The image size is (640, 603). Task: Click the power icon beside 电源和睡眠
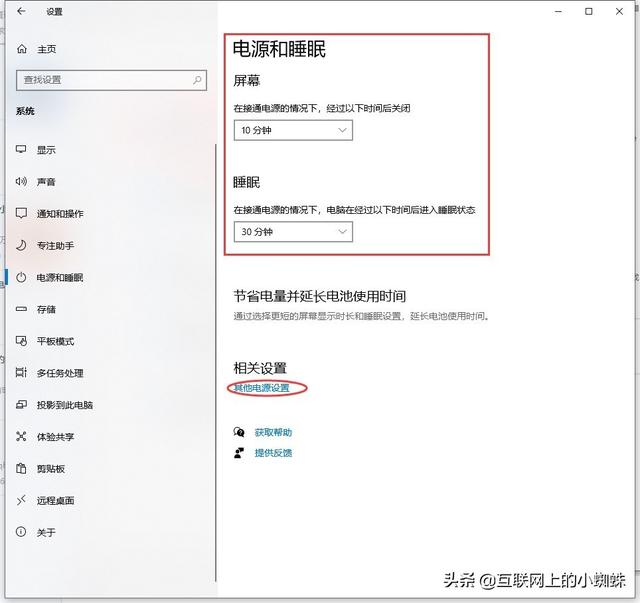pyautogui.click(x=21, y=278)
